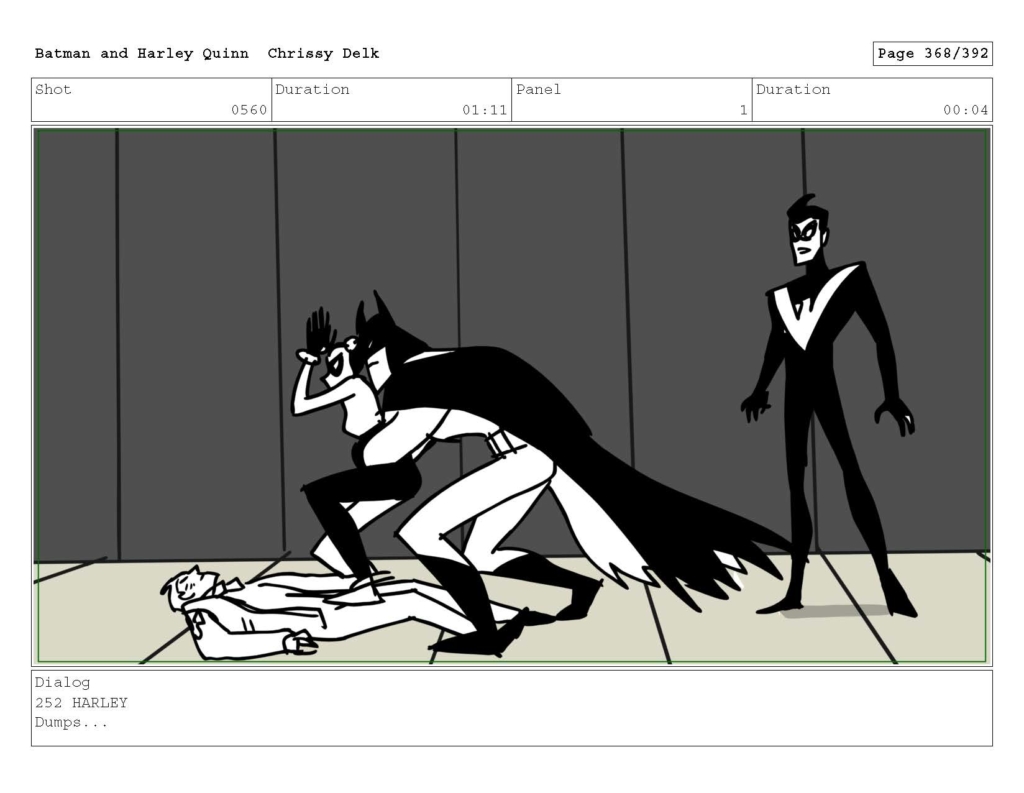Click the storyboard panel drawing
1024x793 pixels.
pyautogui.click(x=512, y=396)
